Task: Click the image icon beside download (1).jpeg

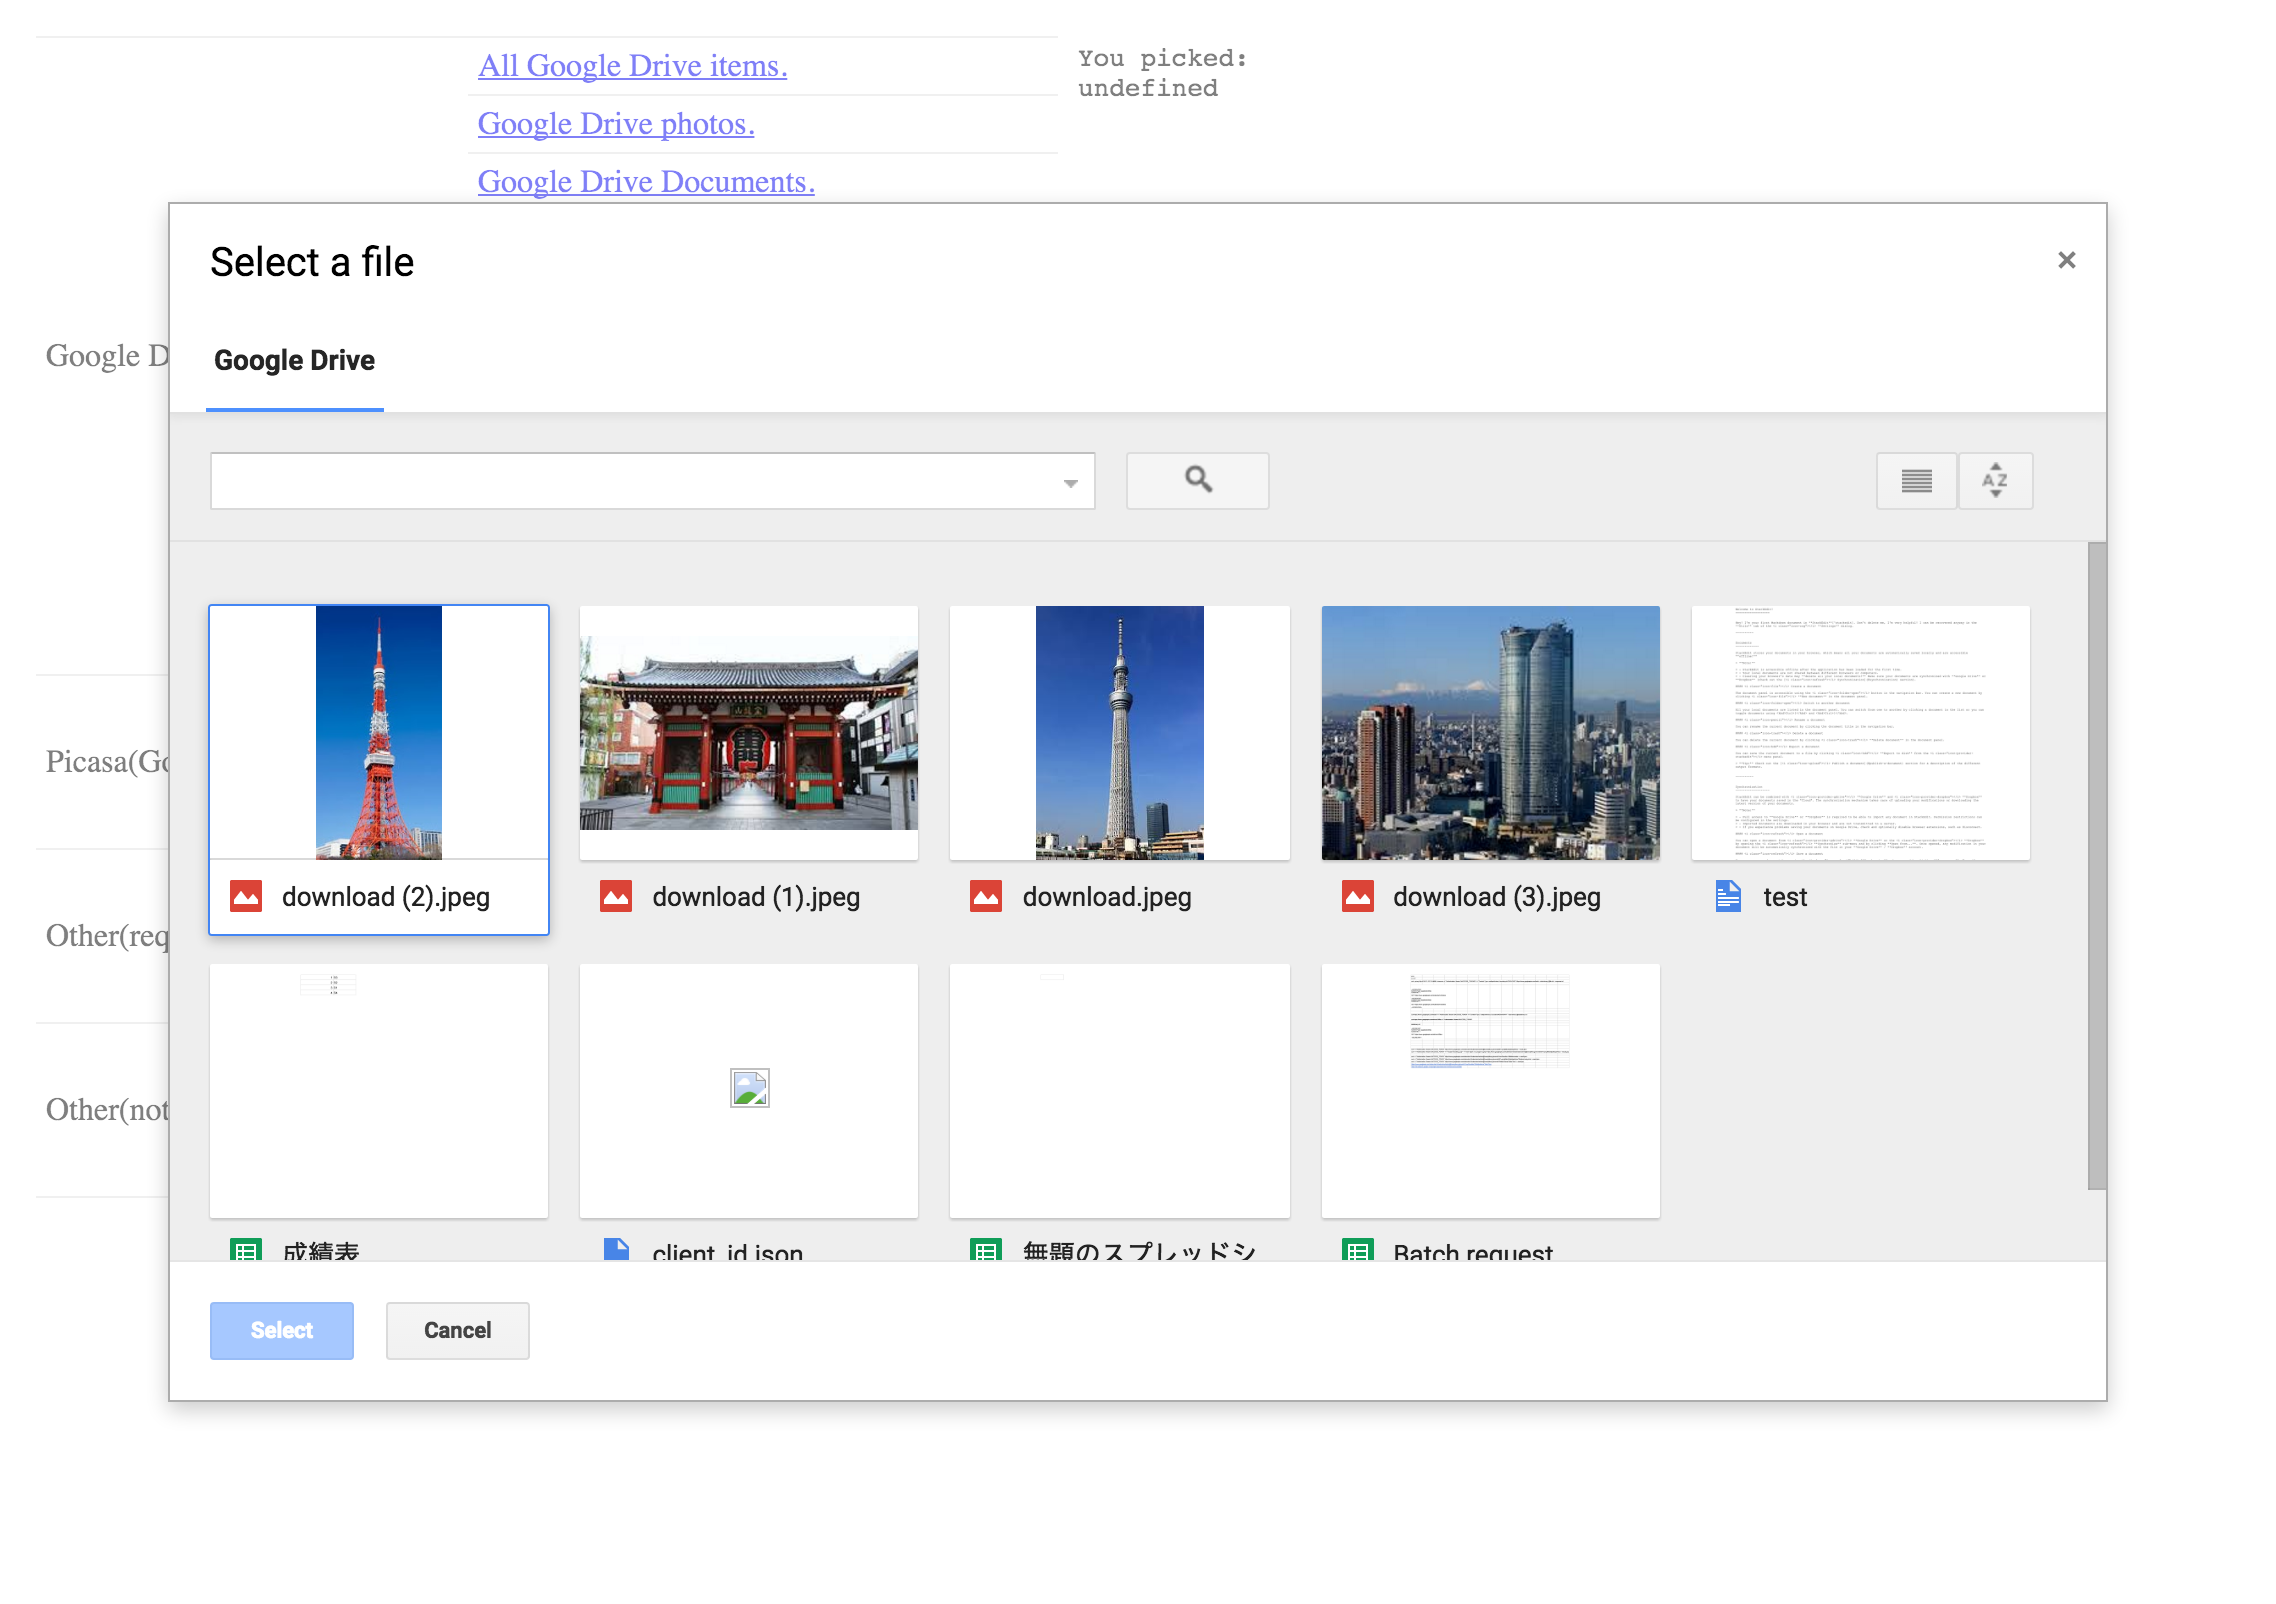Action: (x=617, y=896)
